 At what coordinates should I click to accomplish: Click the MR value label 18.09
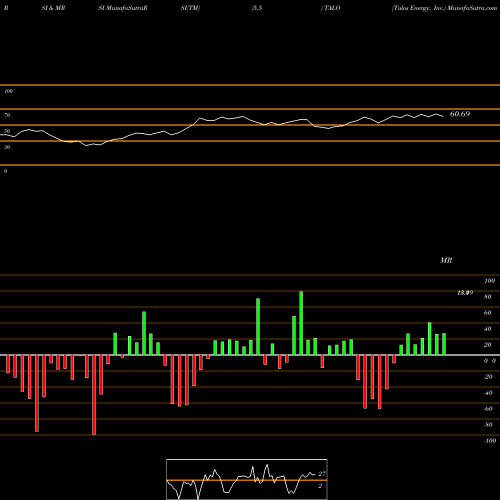point(465,293)
